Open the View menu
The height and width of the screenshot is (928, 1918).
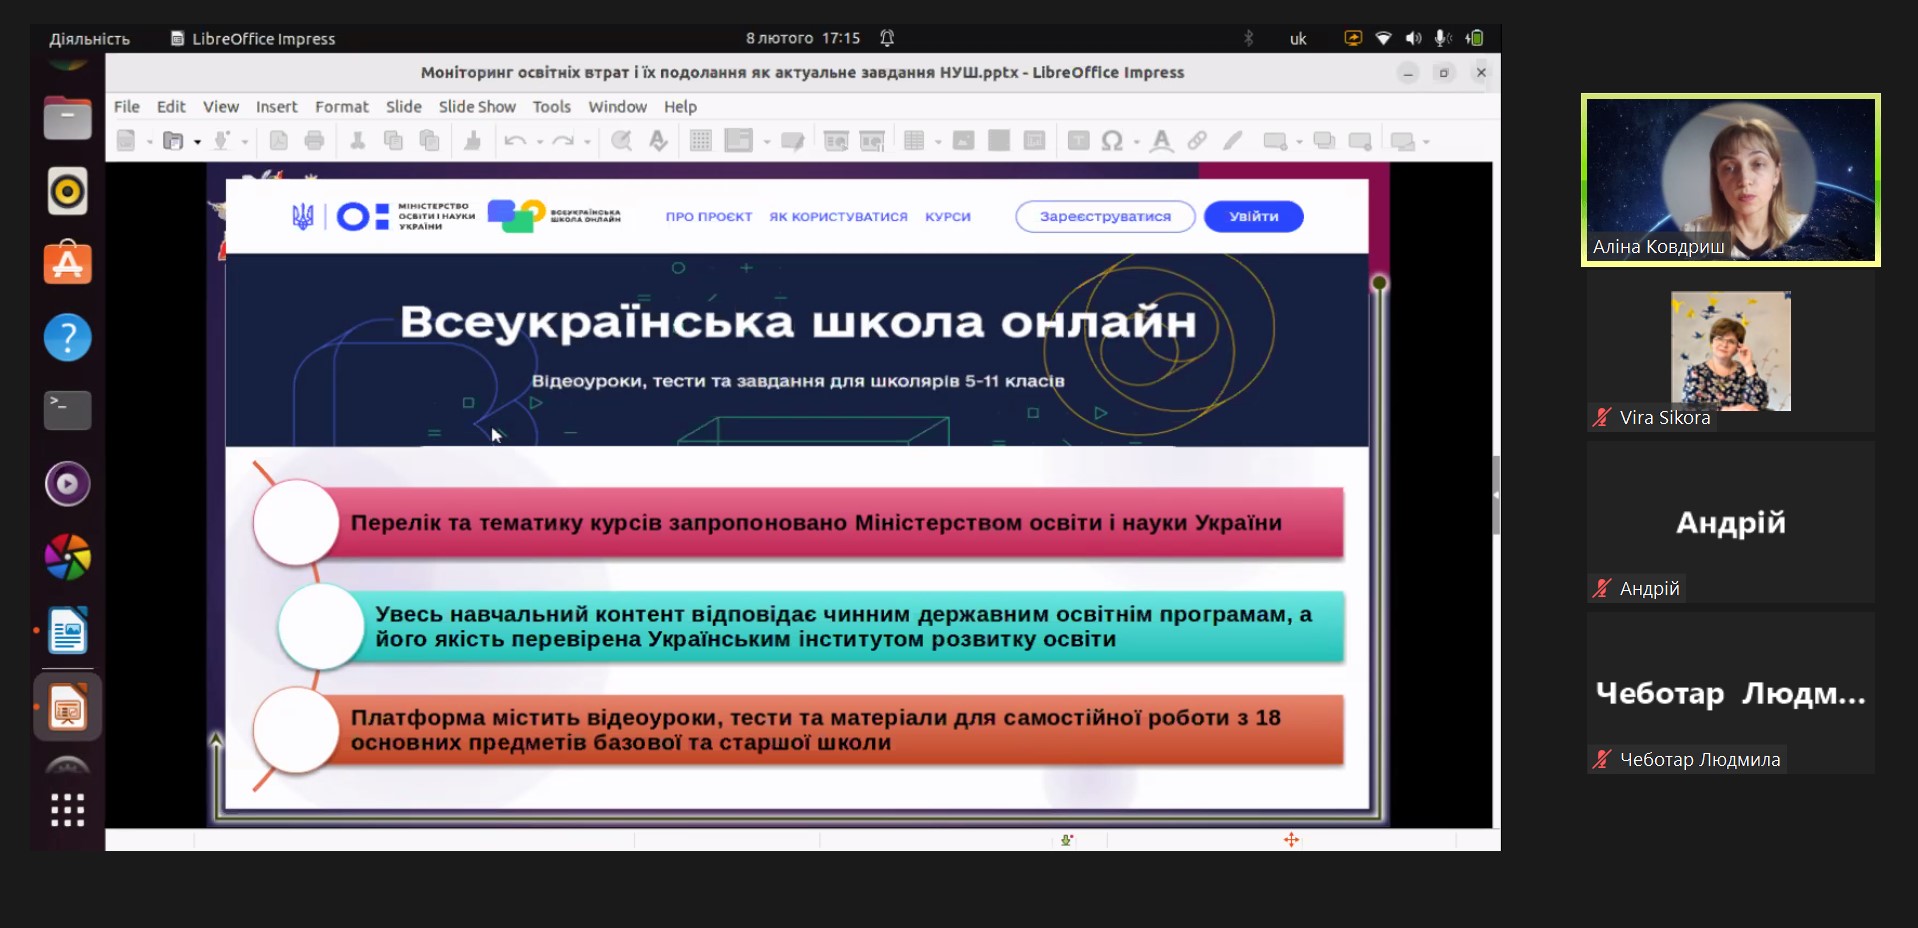click(x=221, y=107)
